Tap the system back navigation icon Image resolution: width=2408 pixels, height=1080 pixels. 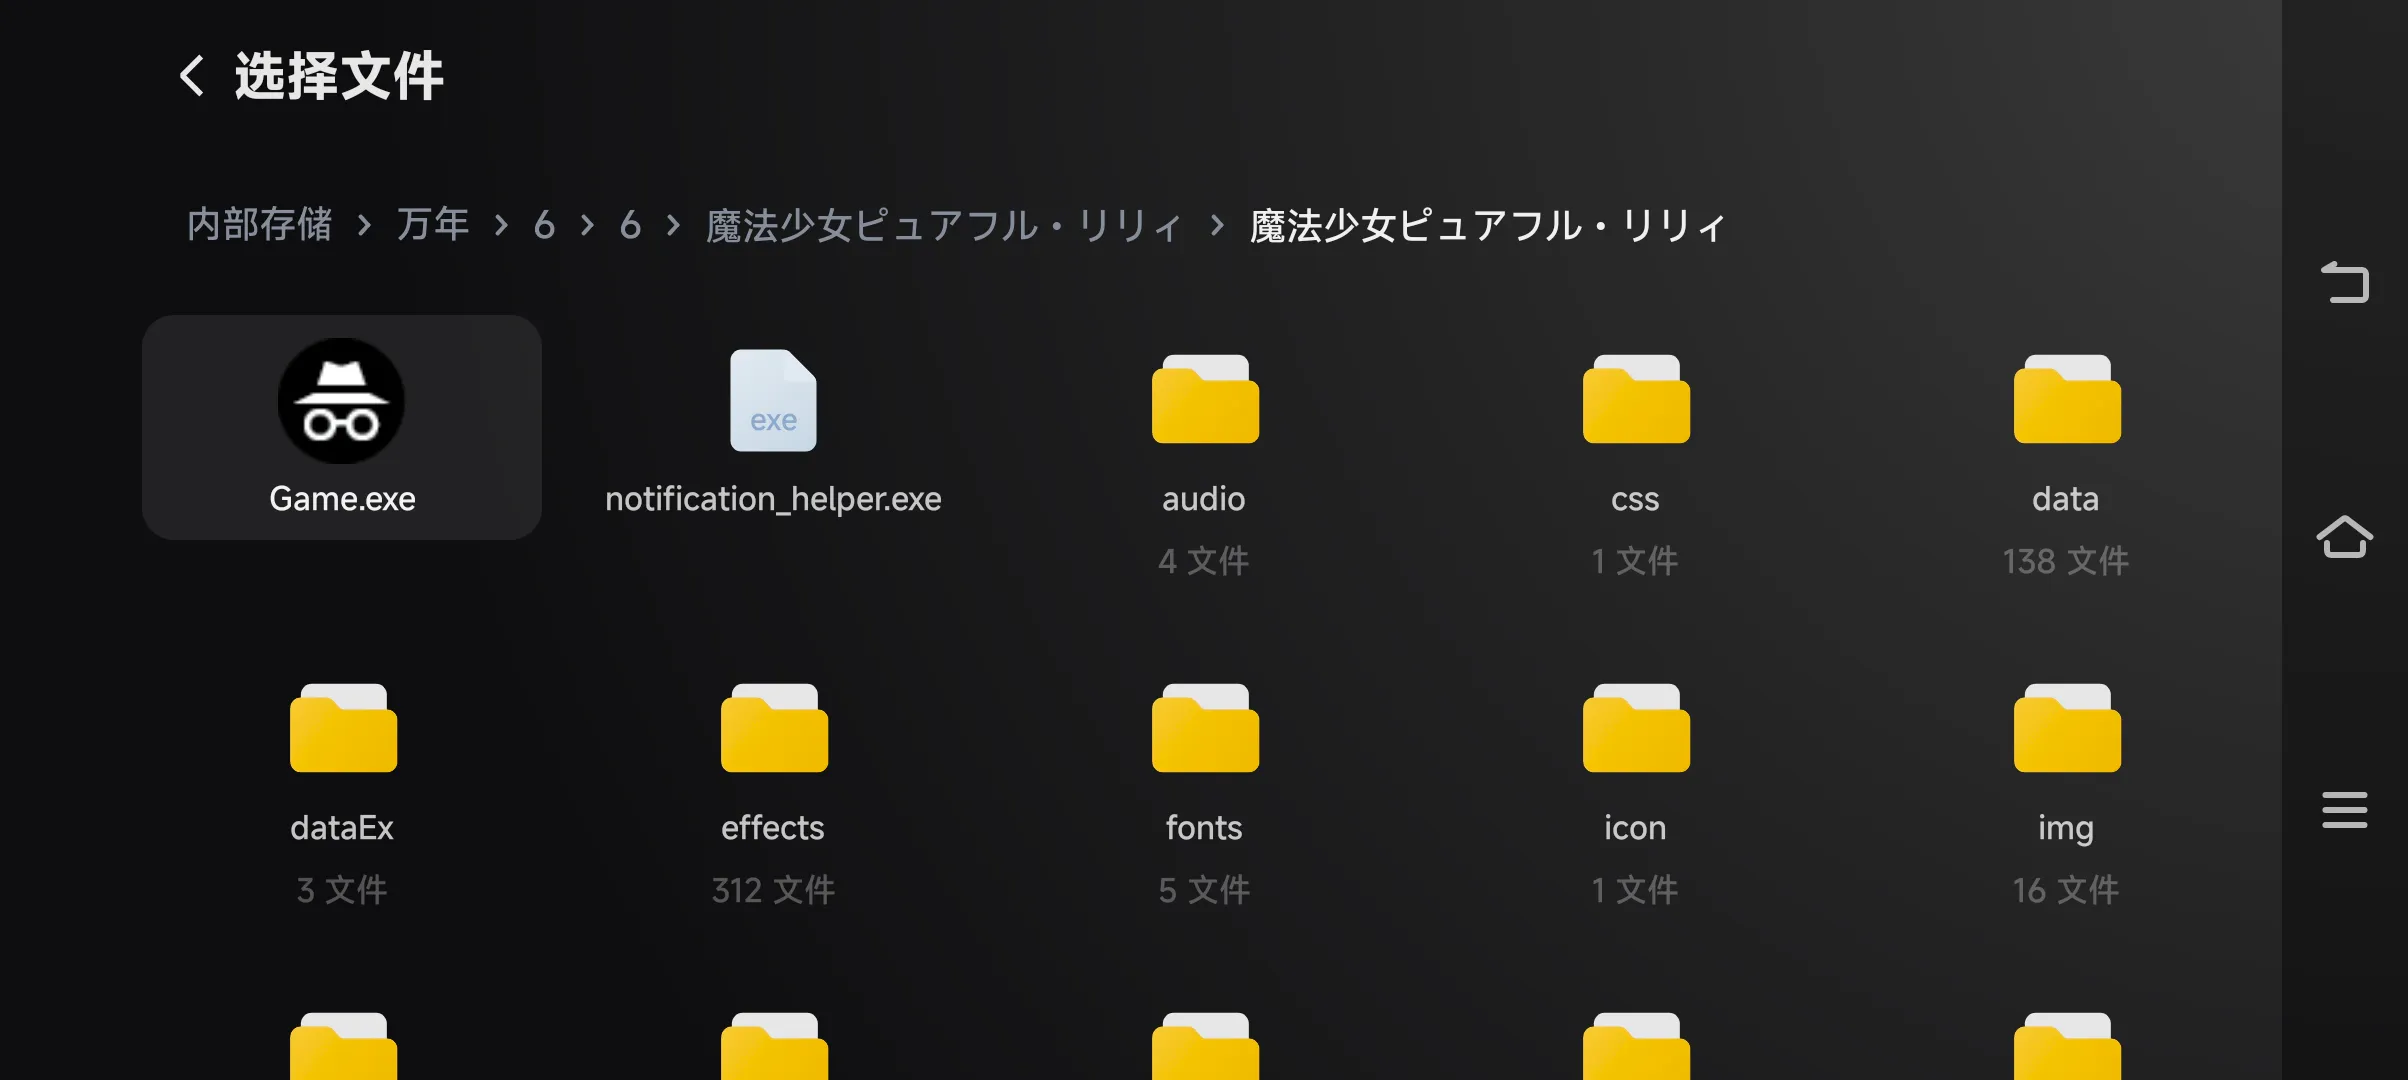(x=2345, y=282)
